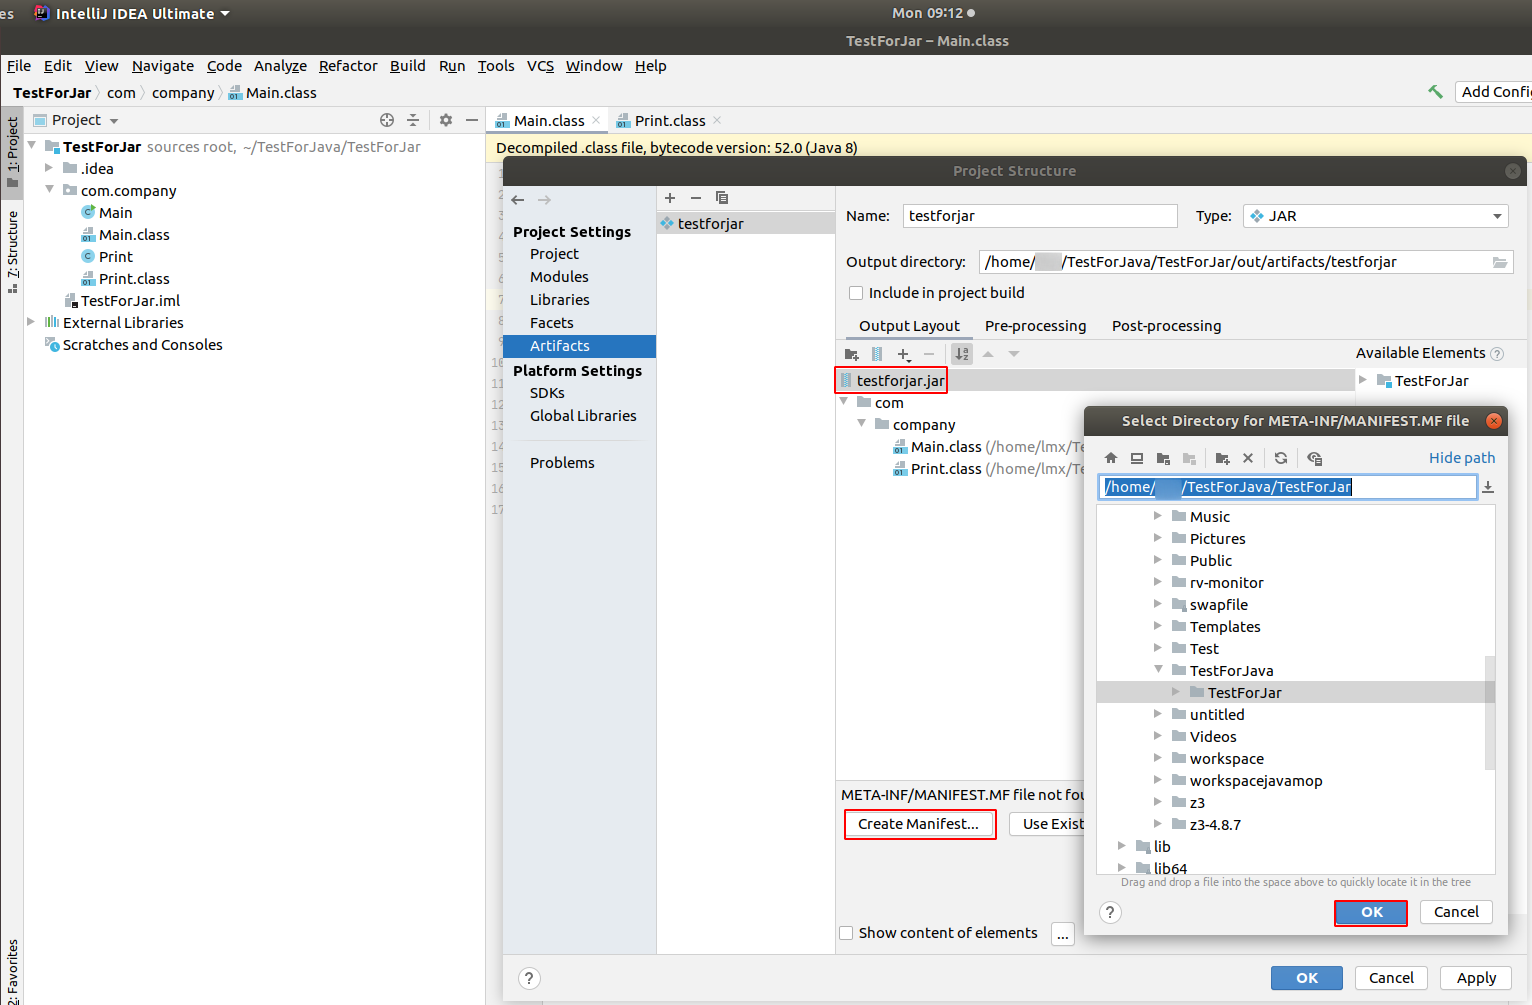Open the Refactor menu
1532x1005 pixels.
point(348,66)
